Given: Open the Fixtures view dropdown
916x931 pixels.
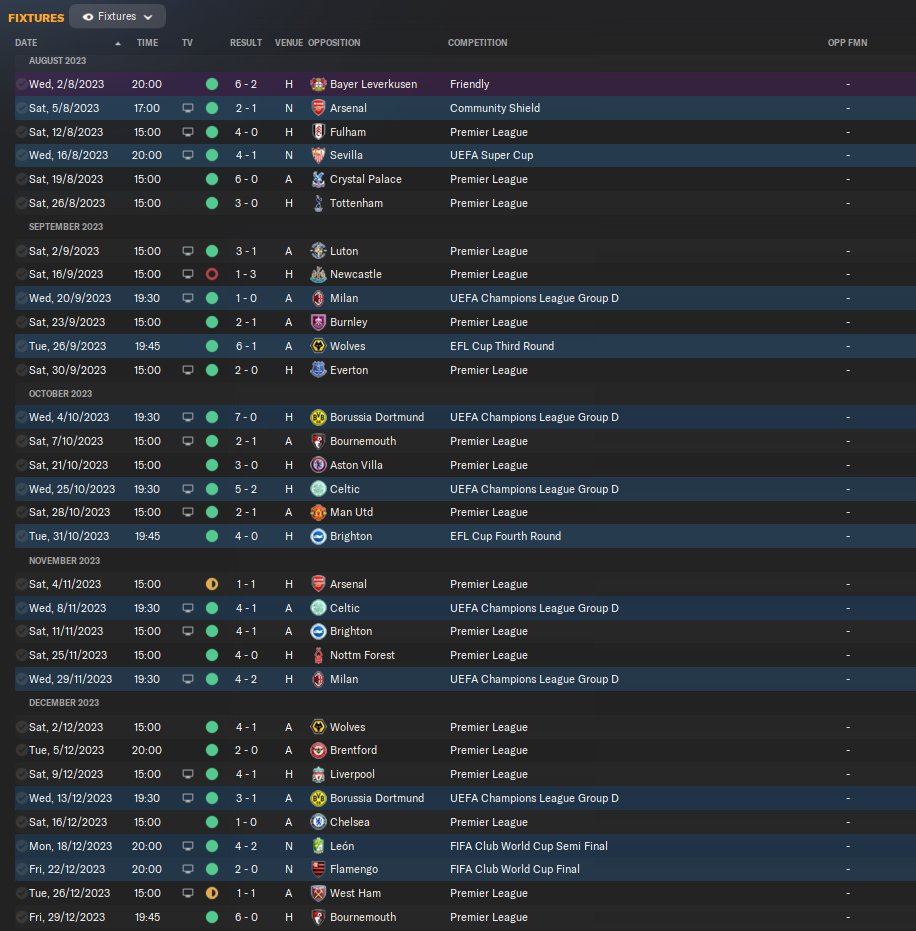Looking at the screenshot, I should click(x=117, y=17).
